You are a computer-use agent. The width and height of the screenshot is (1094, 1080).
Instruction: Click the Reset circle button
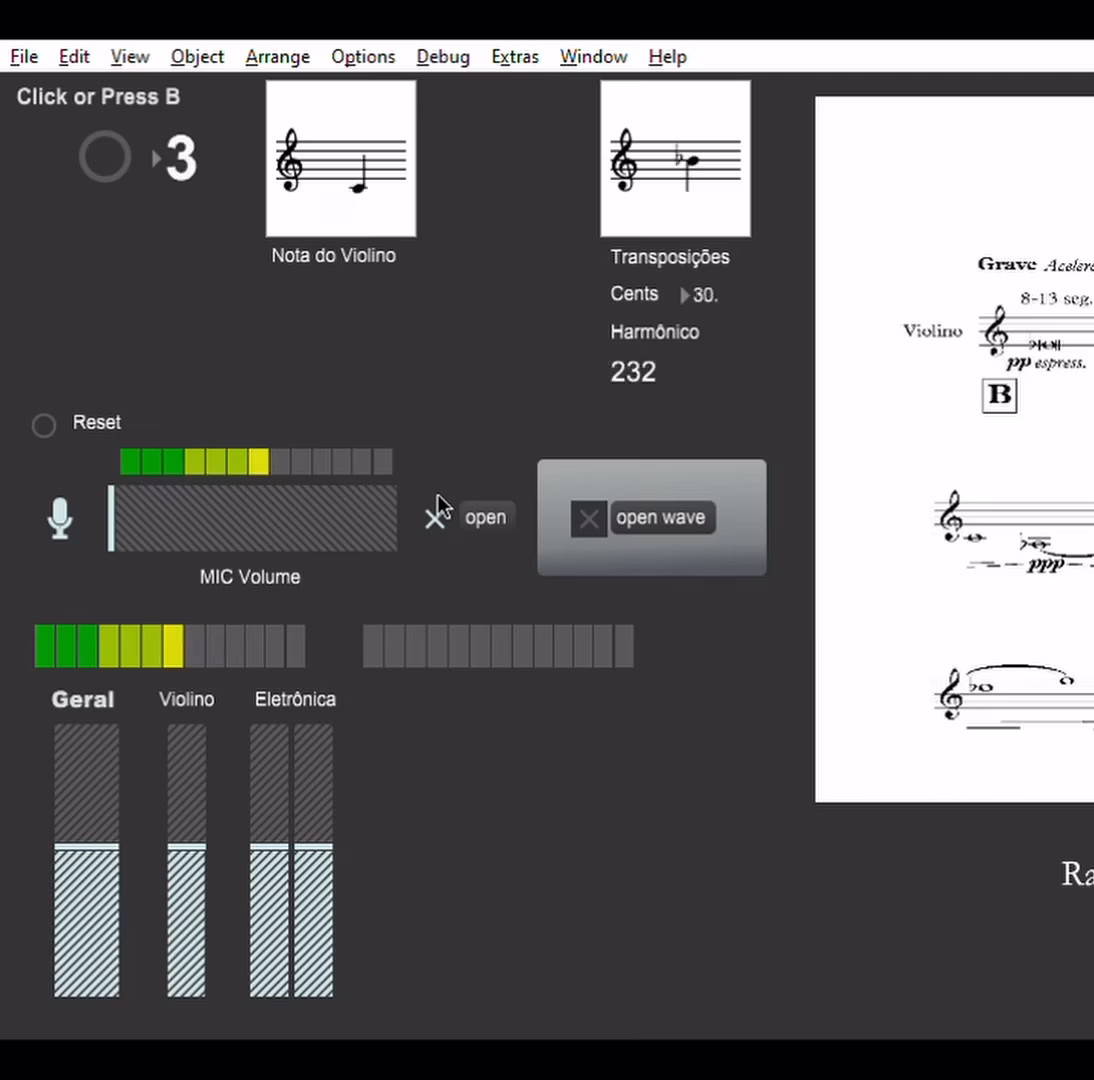tap(44, 425)
